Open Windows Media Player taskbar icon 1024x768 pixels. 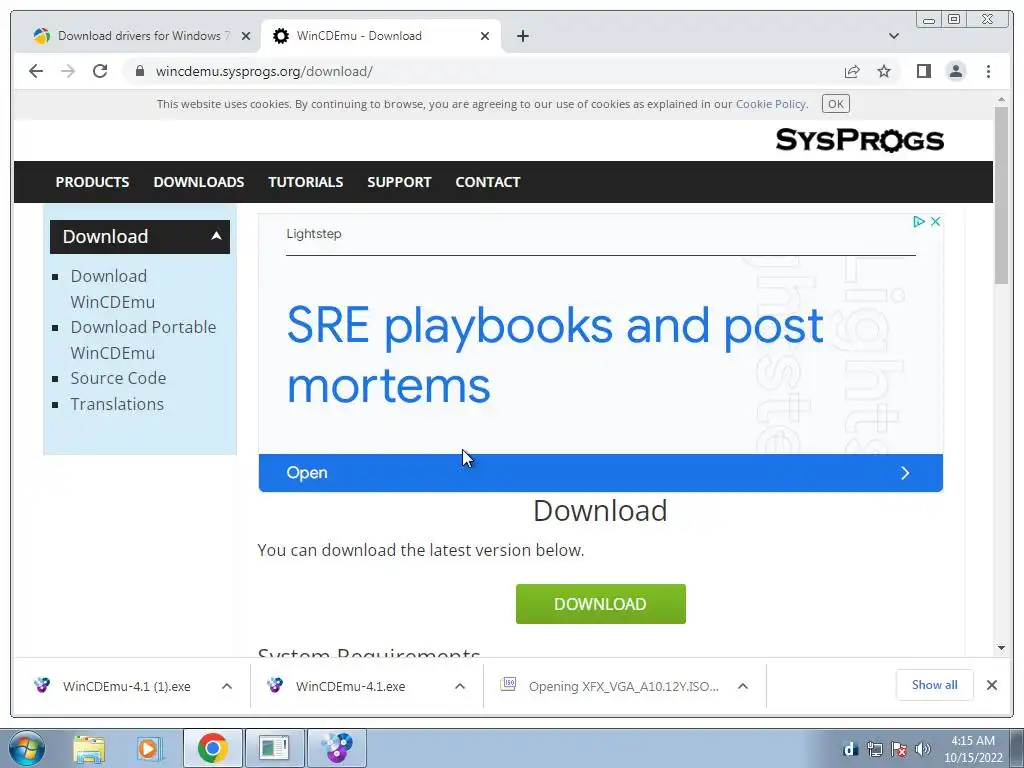coord(150,748)
